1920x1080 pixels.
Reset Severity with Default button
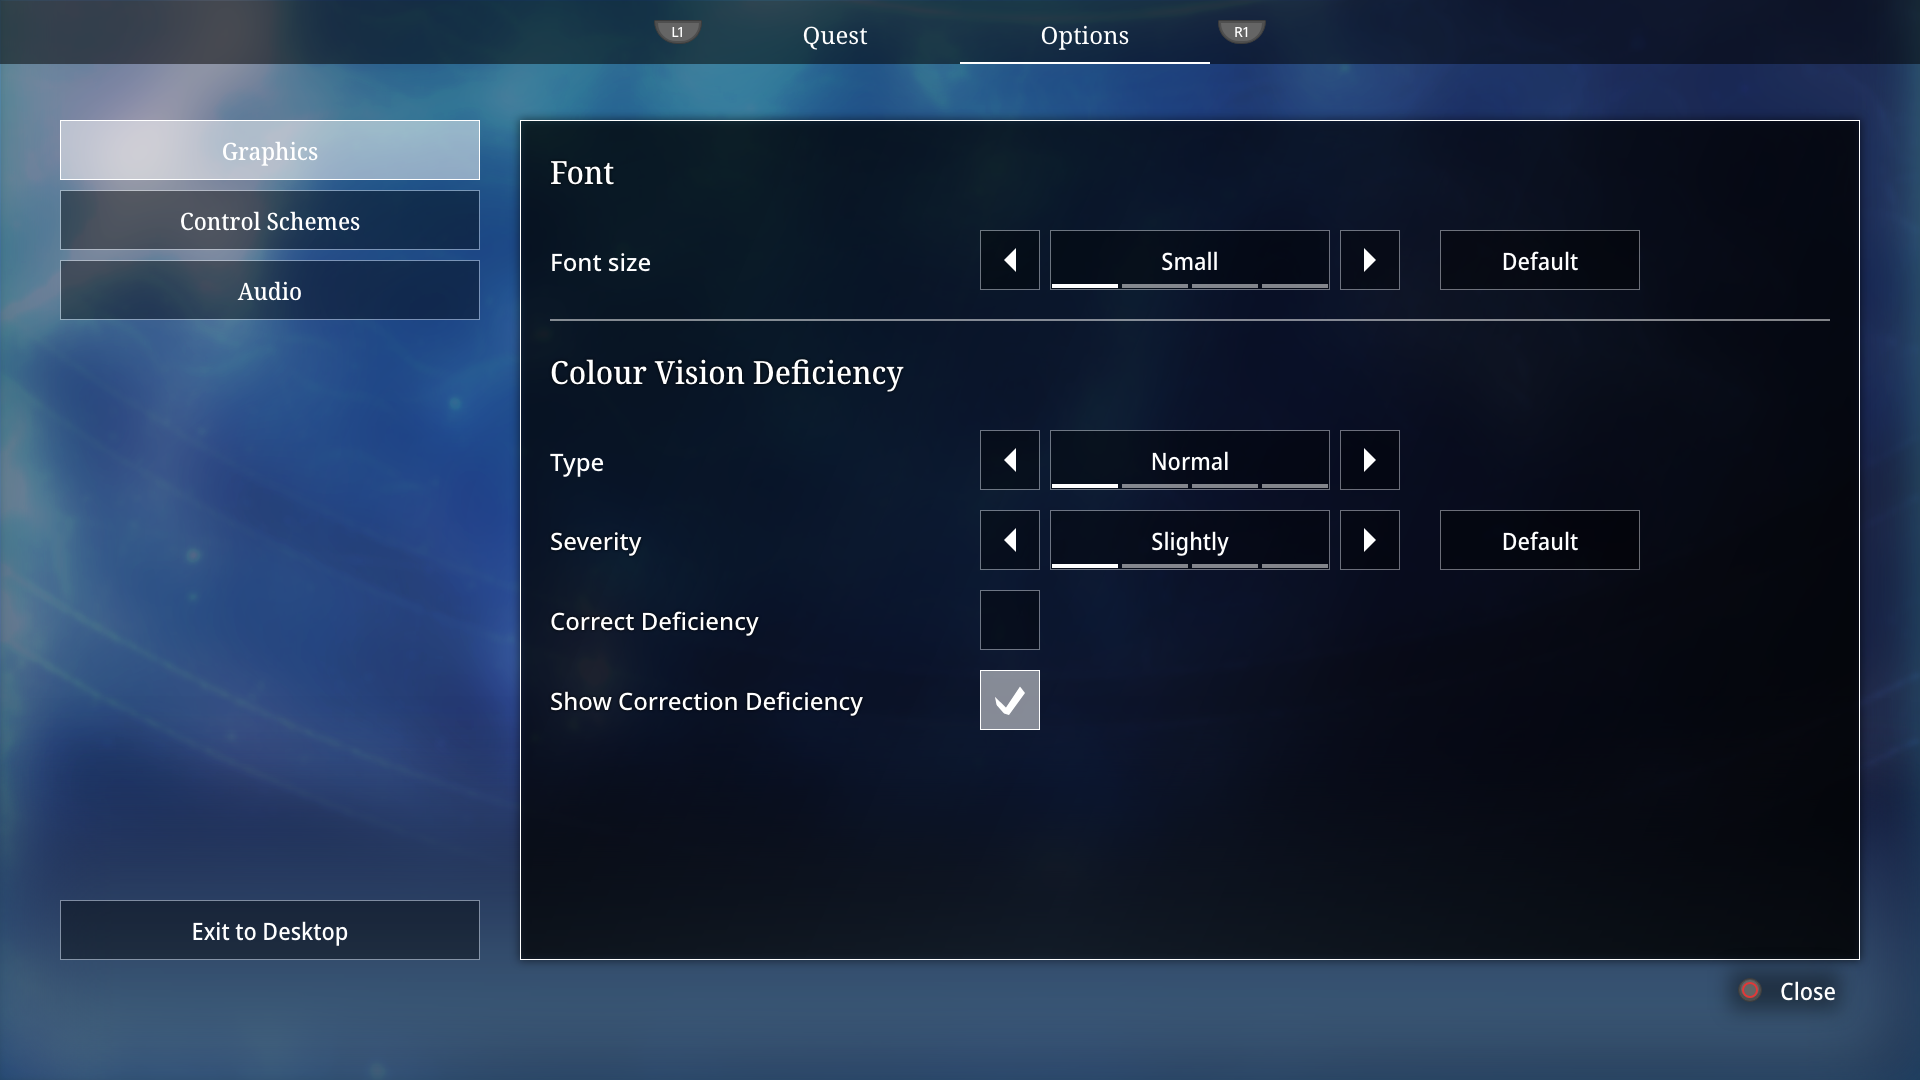(x=1540, y=540)
